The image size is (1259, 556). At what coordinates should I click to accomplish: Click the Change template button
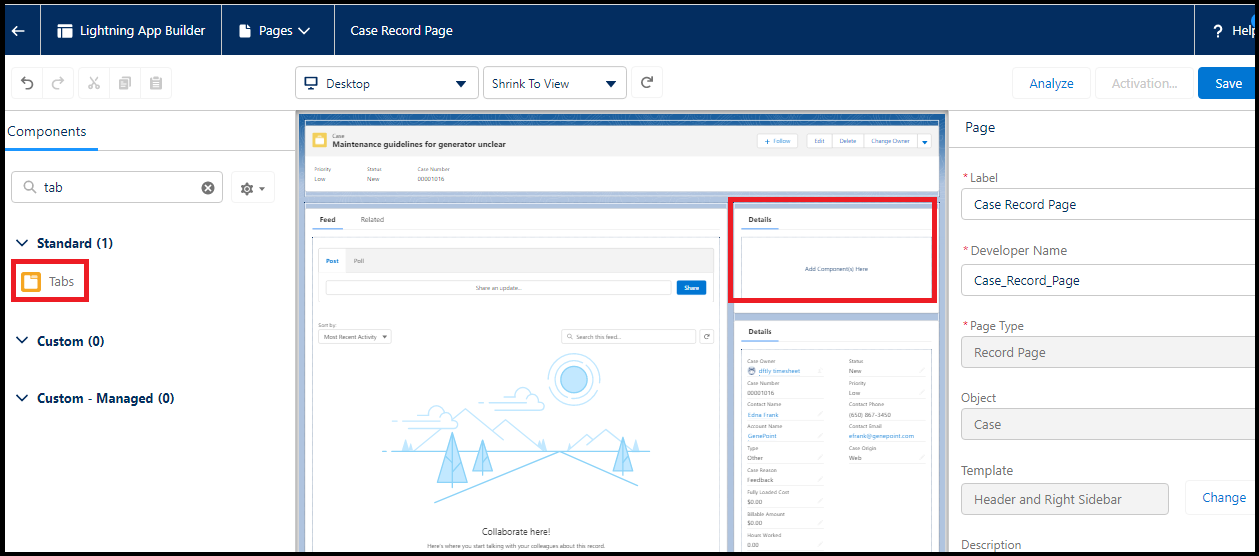1223,497
